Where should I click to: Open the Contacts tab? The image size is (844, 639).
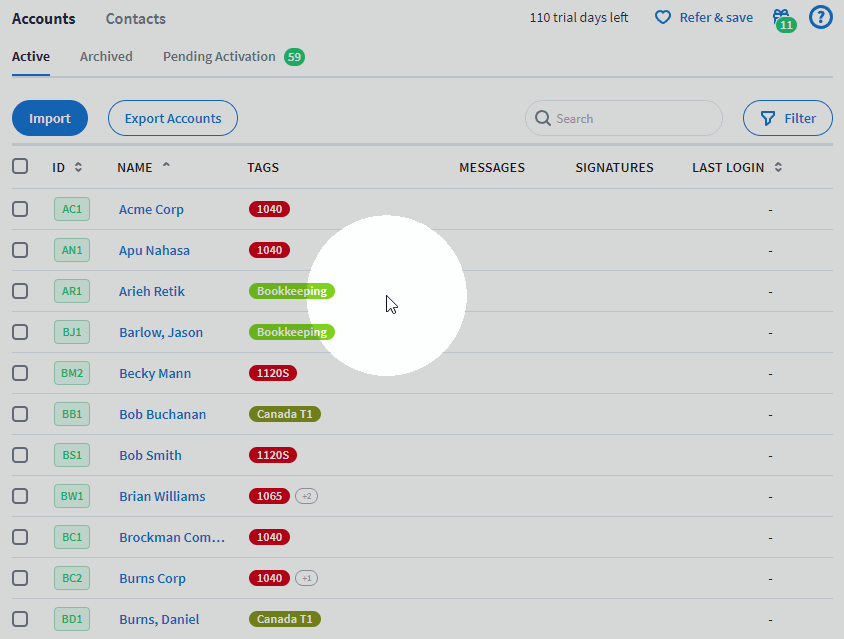click(x=136, y=19)
